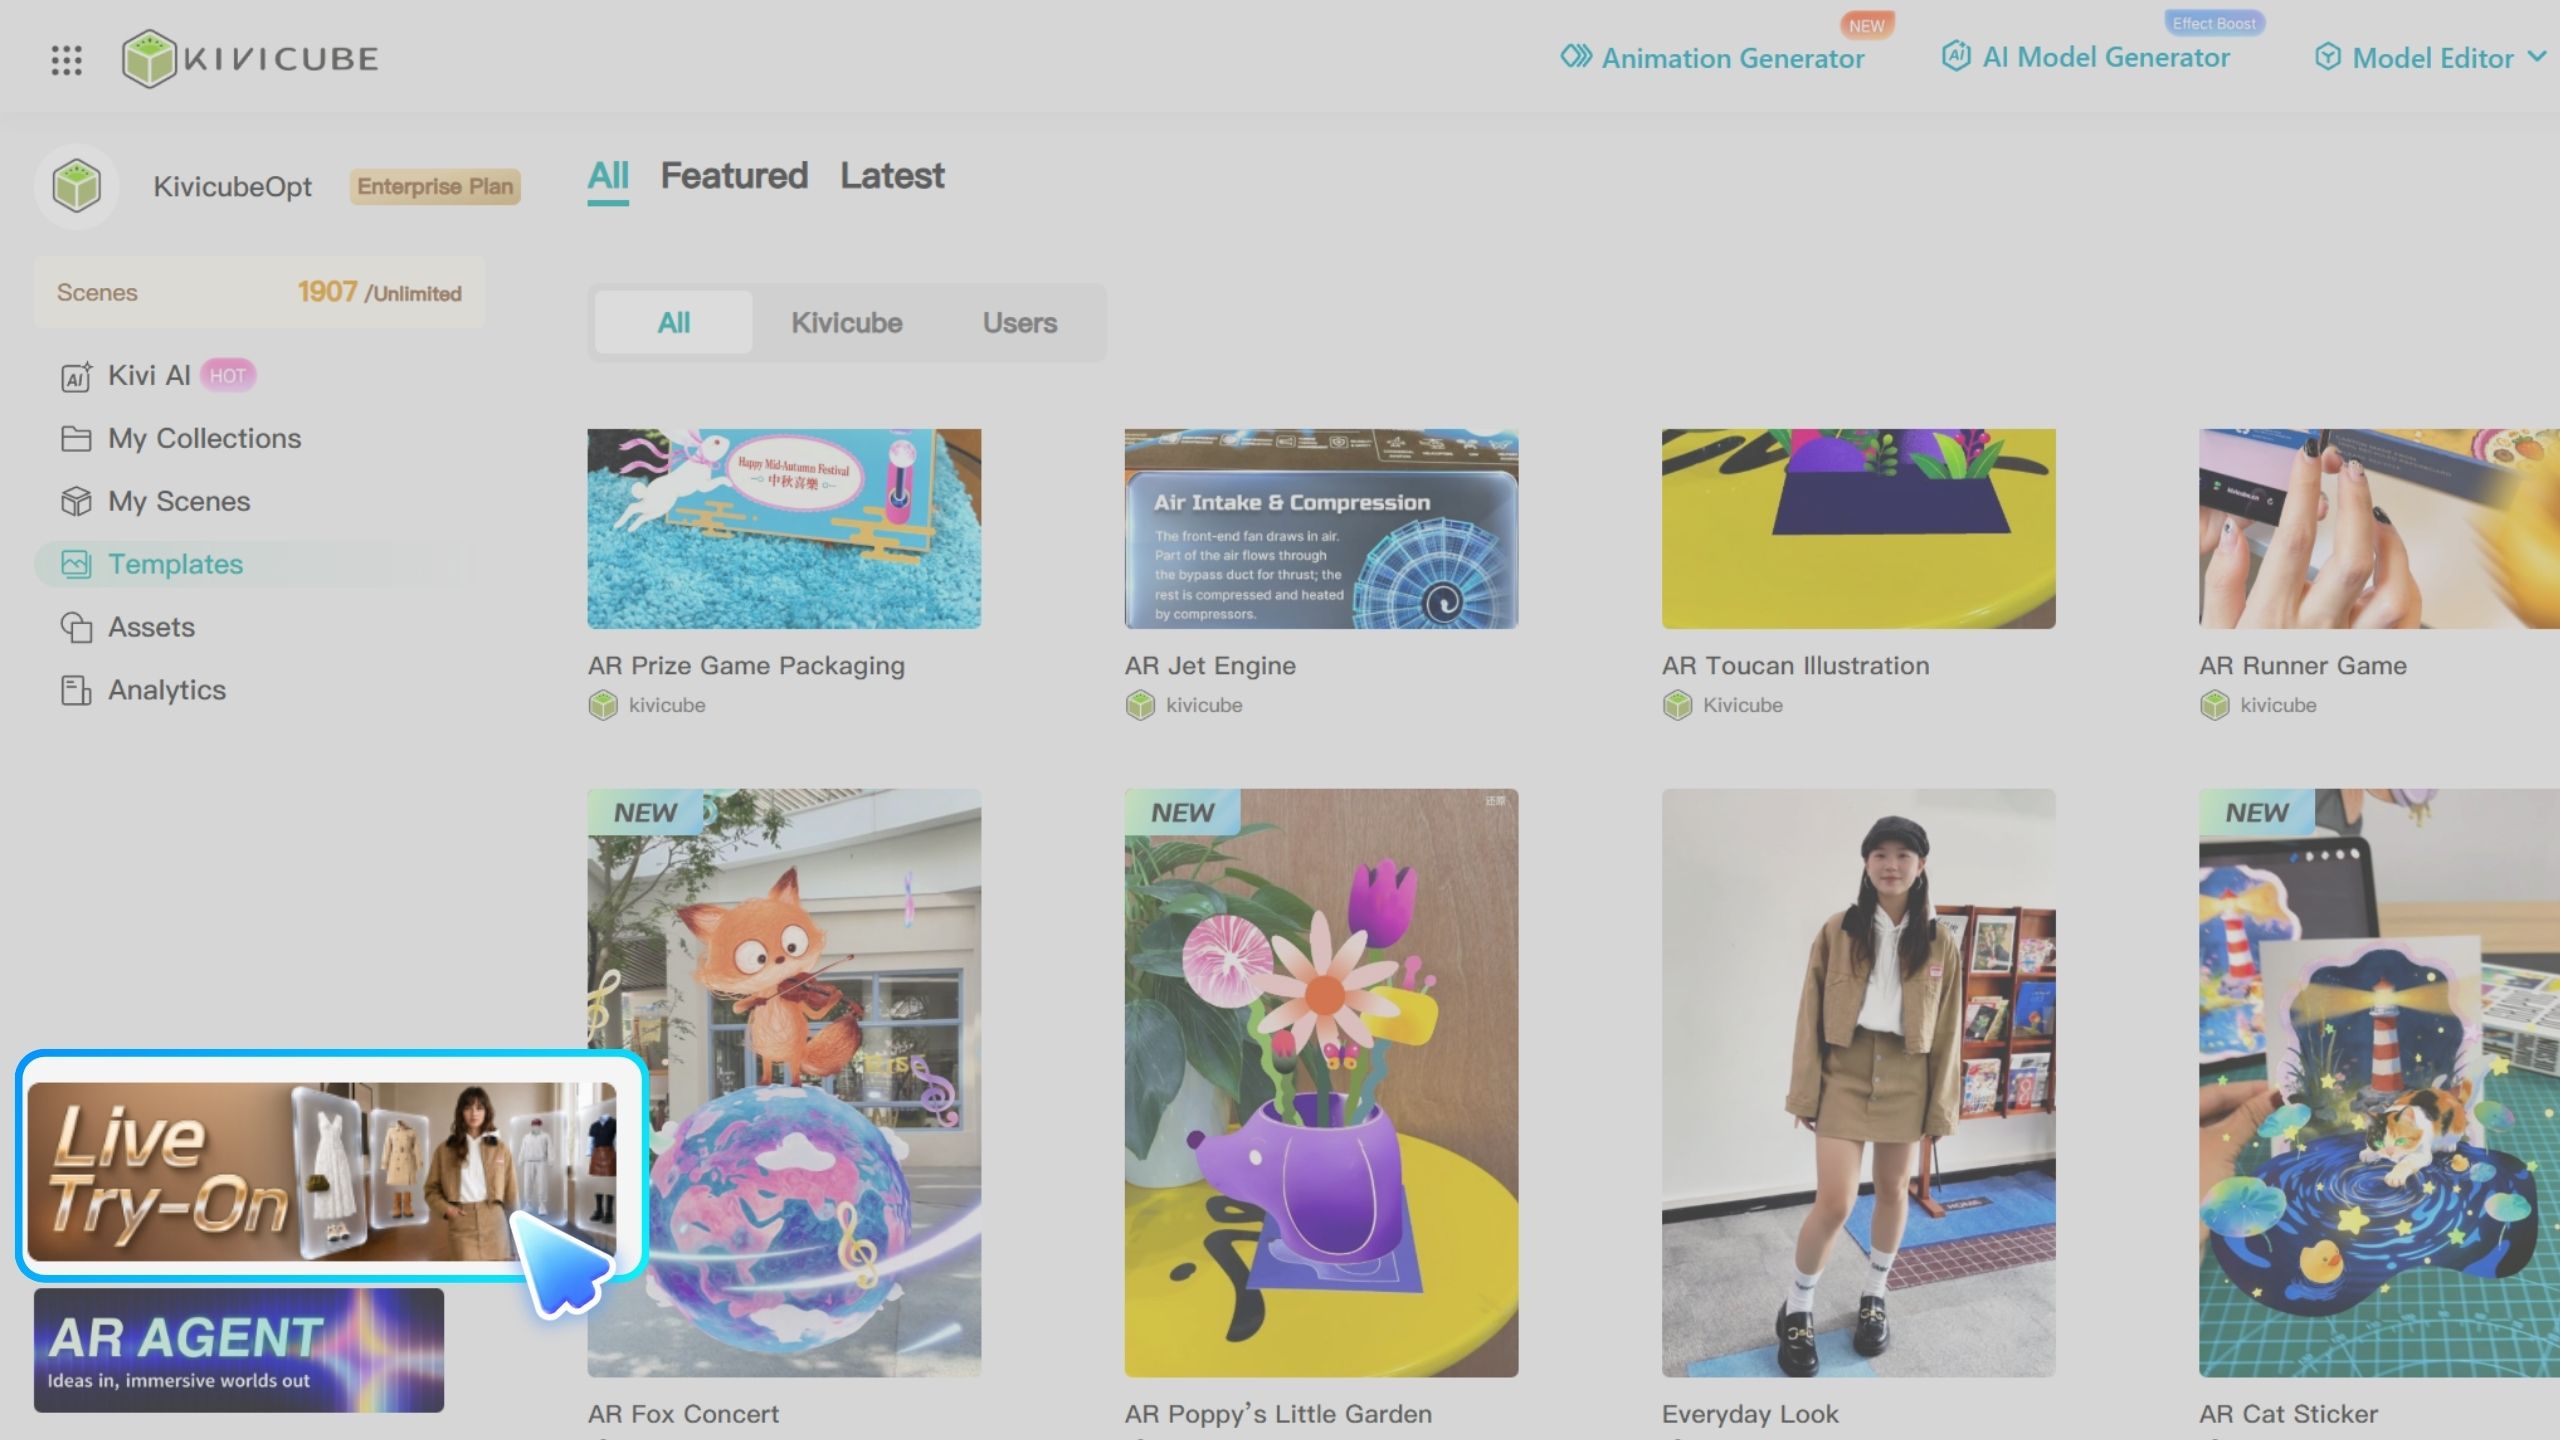
Task: Click the AI Model Generator icon
Action: (1956, 56)
